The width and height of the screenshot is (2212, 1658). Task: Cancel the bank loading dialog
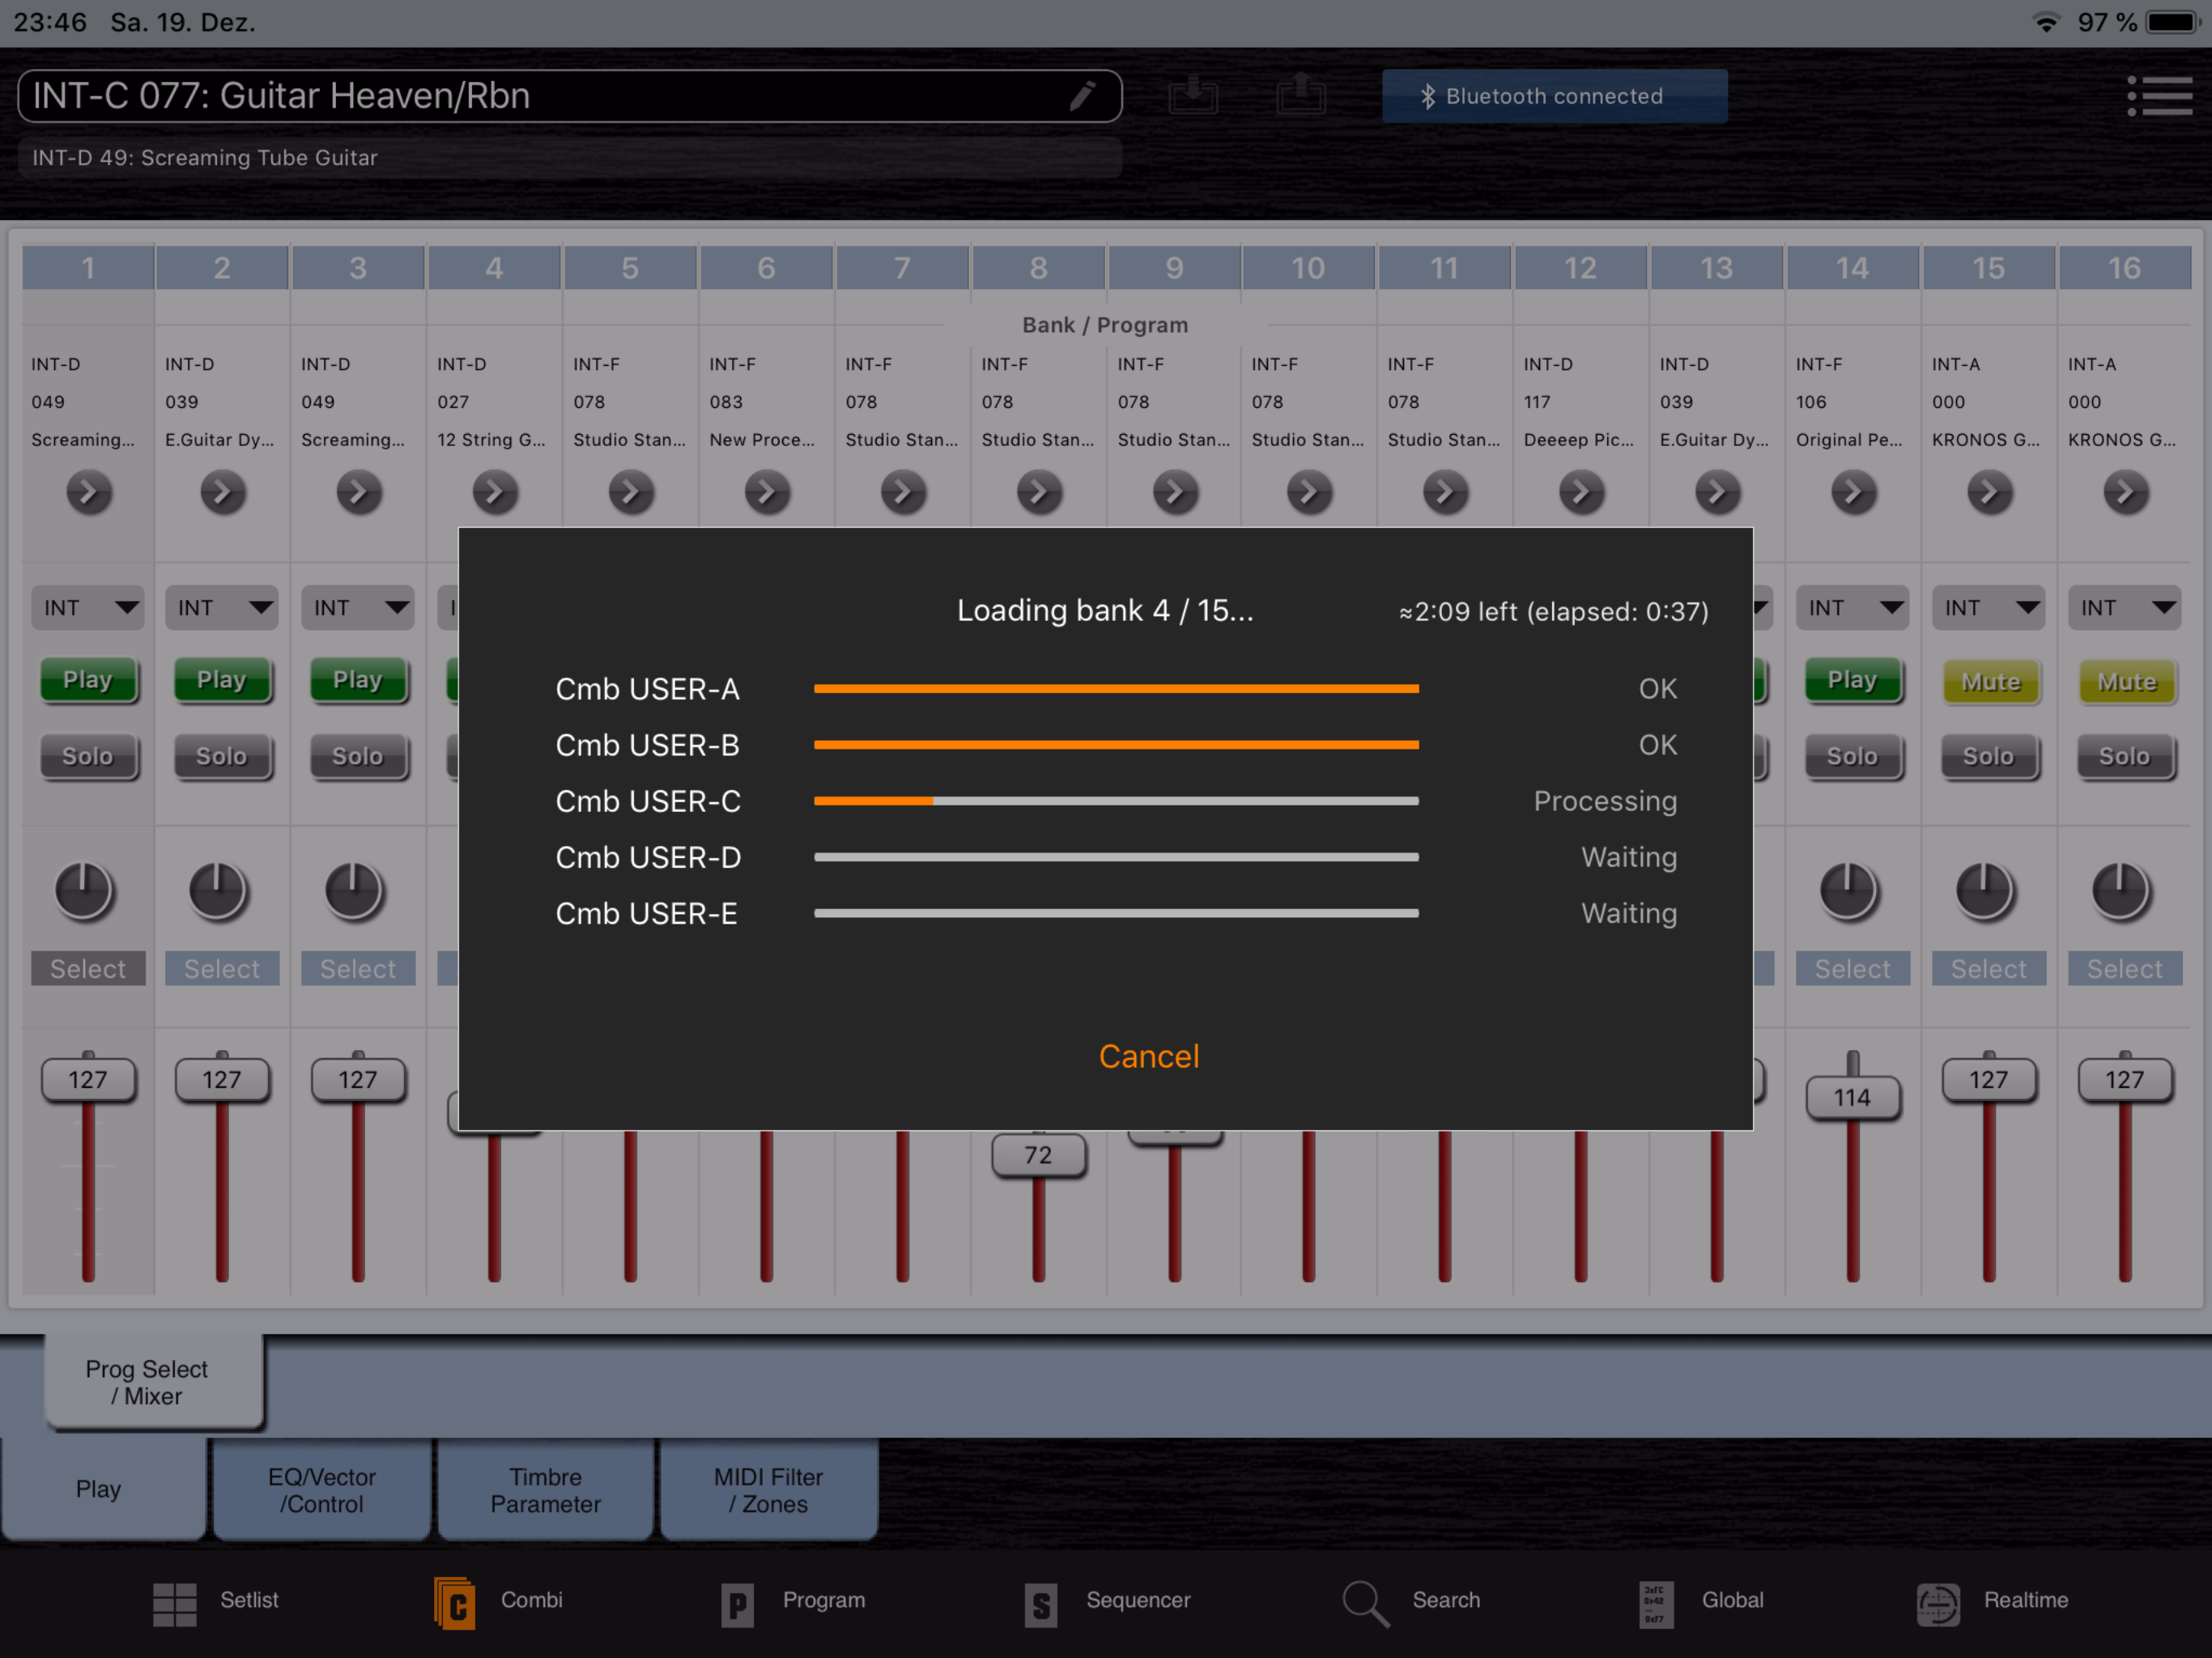[1148, 1056]
